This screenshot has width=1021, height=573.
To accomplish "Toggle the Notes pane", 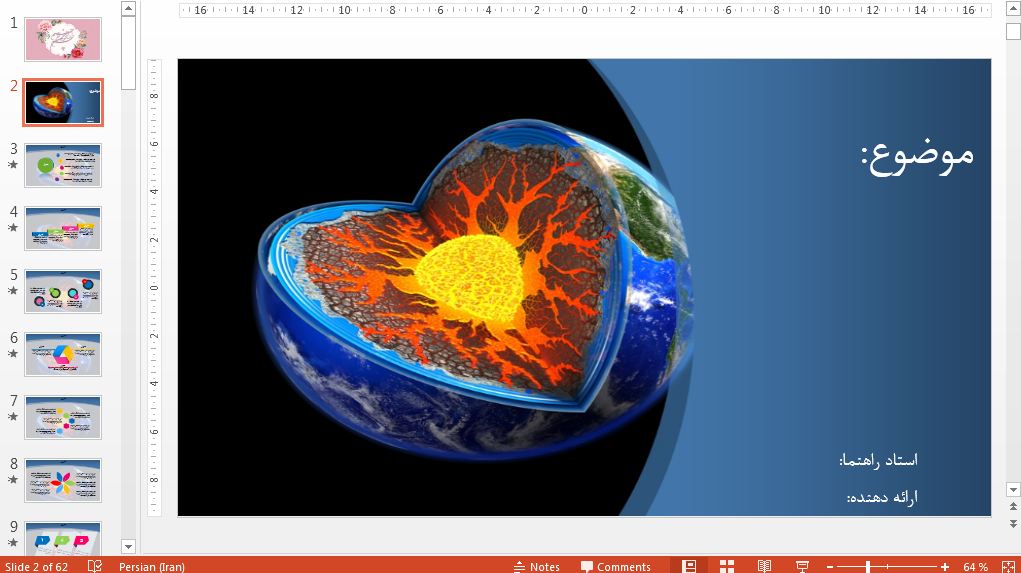I will [536, 567].
